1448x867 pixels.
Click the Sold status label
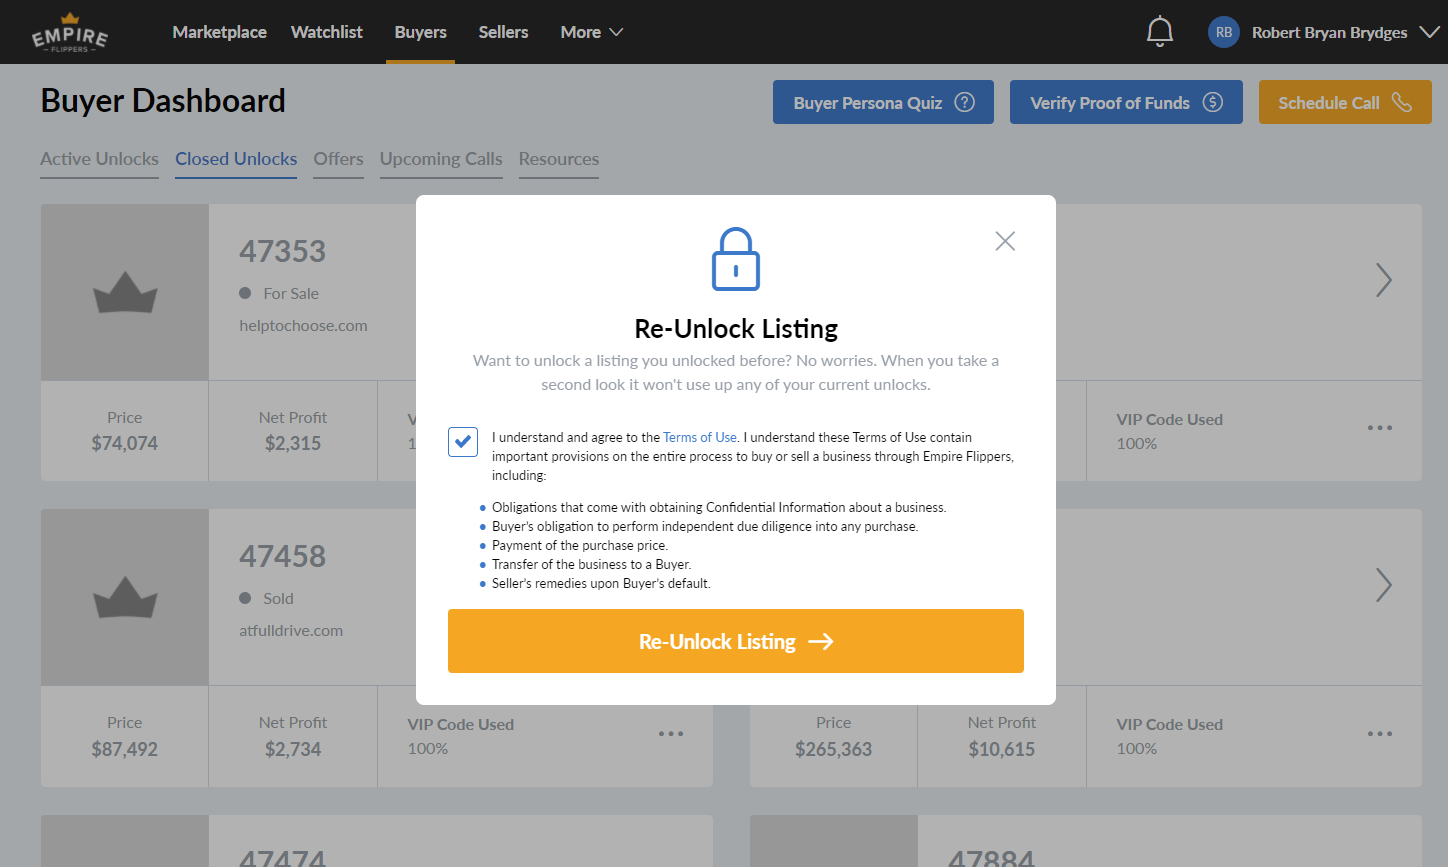pos(278,599)
